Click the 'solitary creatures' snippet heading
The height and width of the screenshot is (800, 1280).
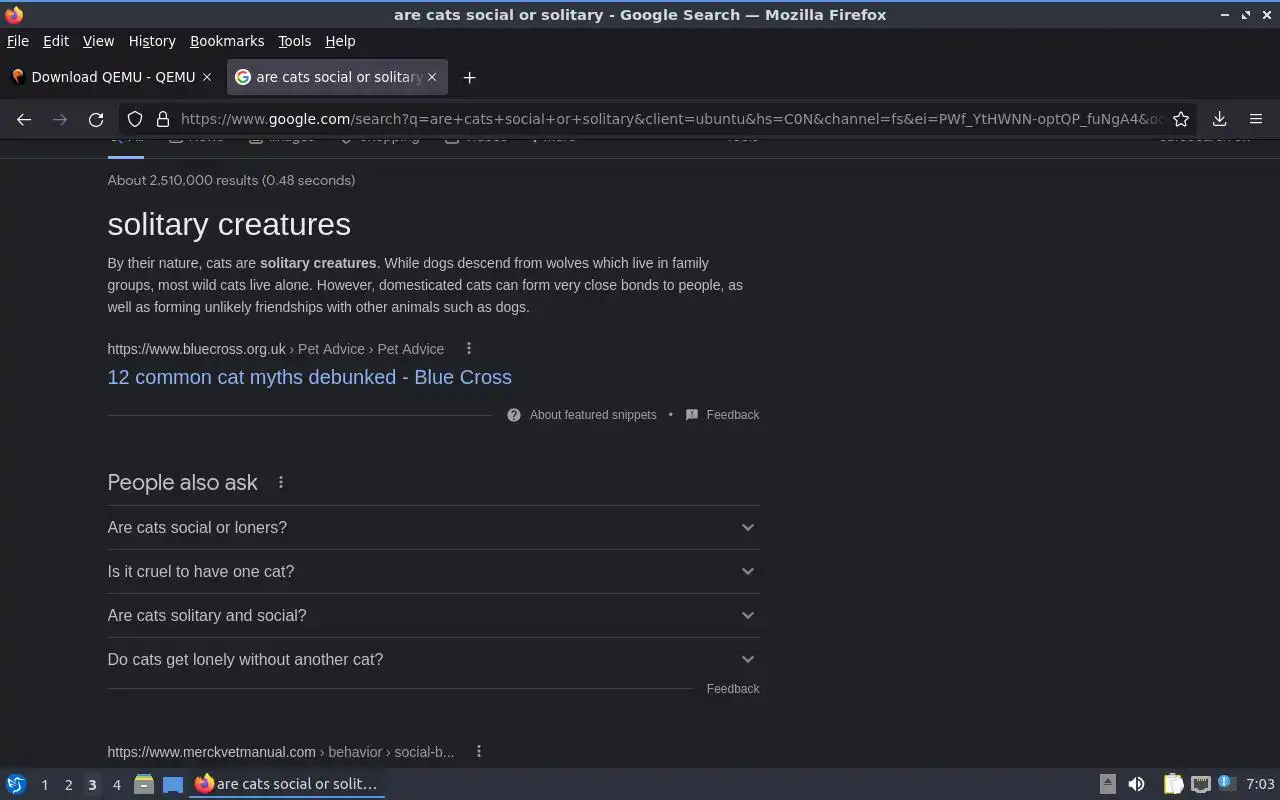click(229, 224)
